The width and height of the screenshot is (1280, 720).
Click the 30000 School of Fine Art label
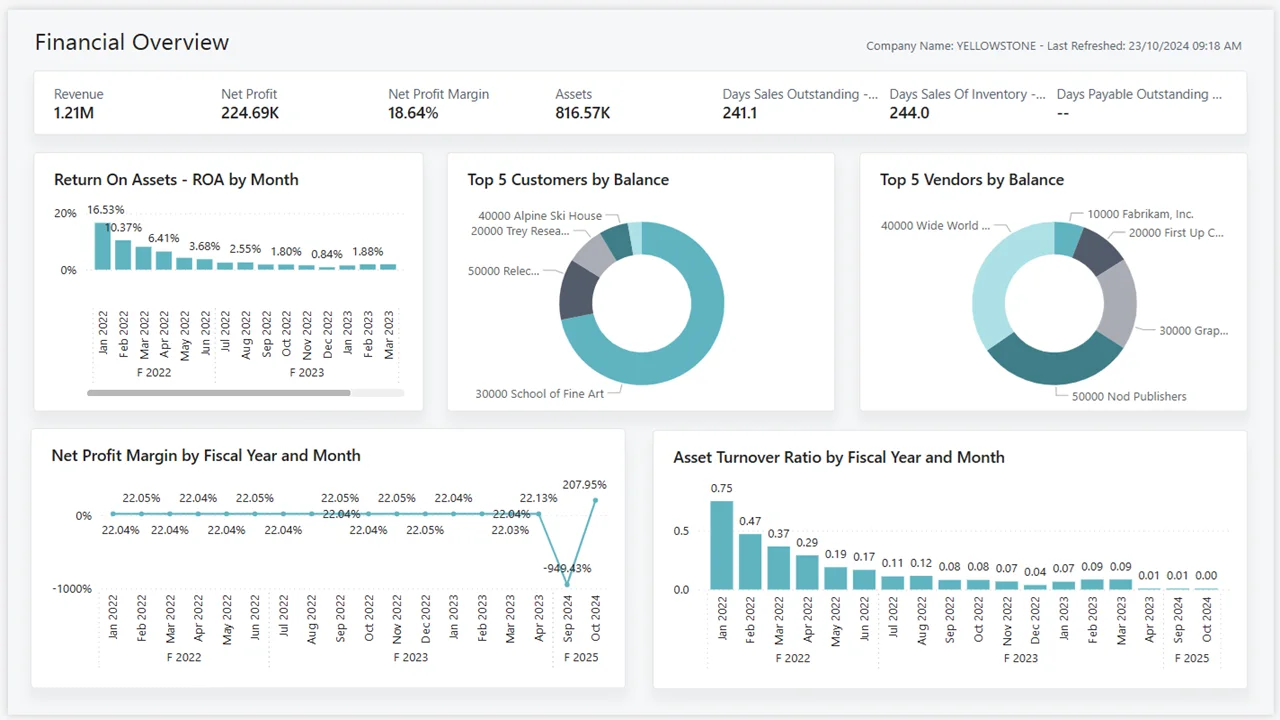[540, 394]
